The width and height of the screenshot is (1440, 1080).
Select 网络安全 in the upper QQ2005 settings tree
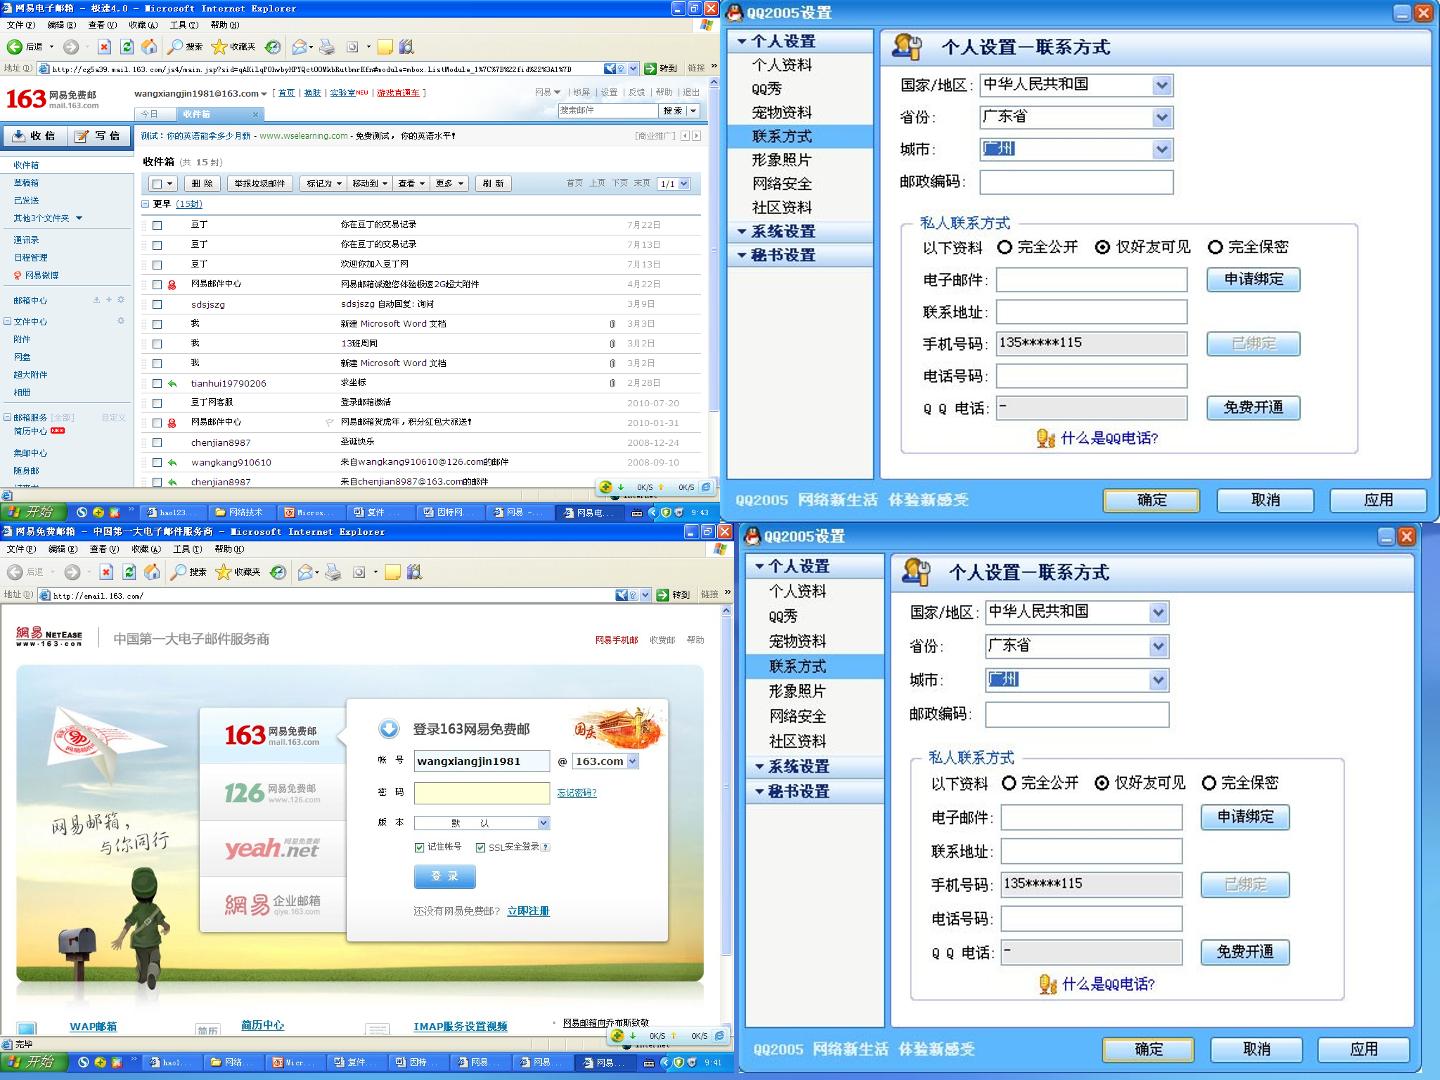(782, 184)
